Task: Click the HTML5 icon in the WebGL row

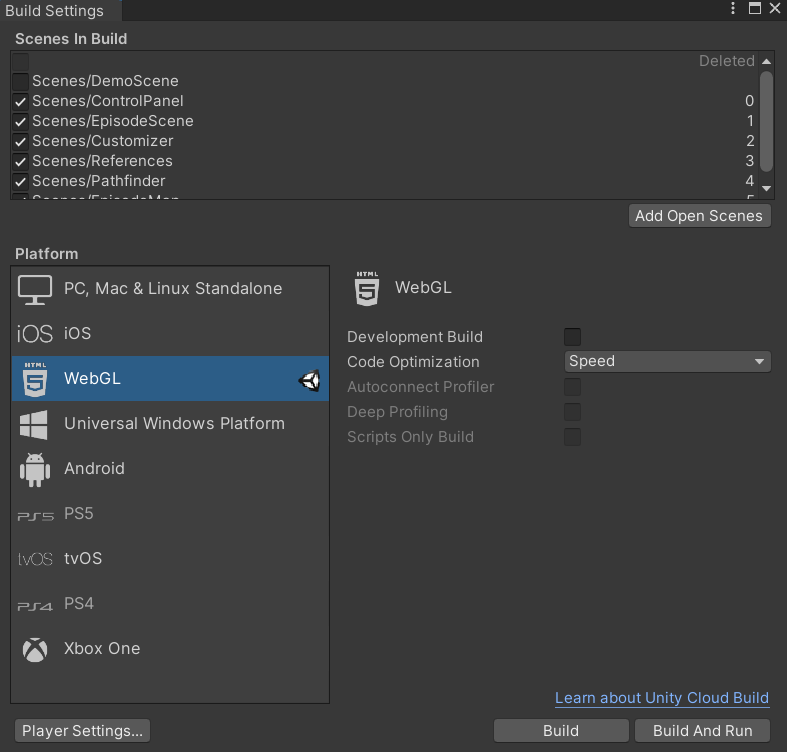Action: (35, 379)
